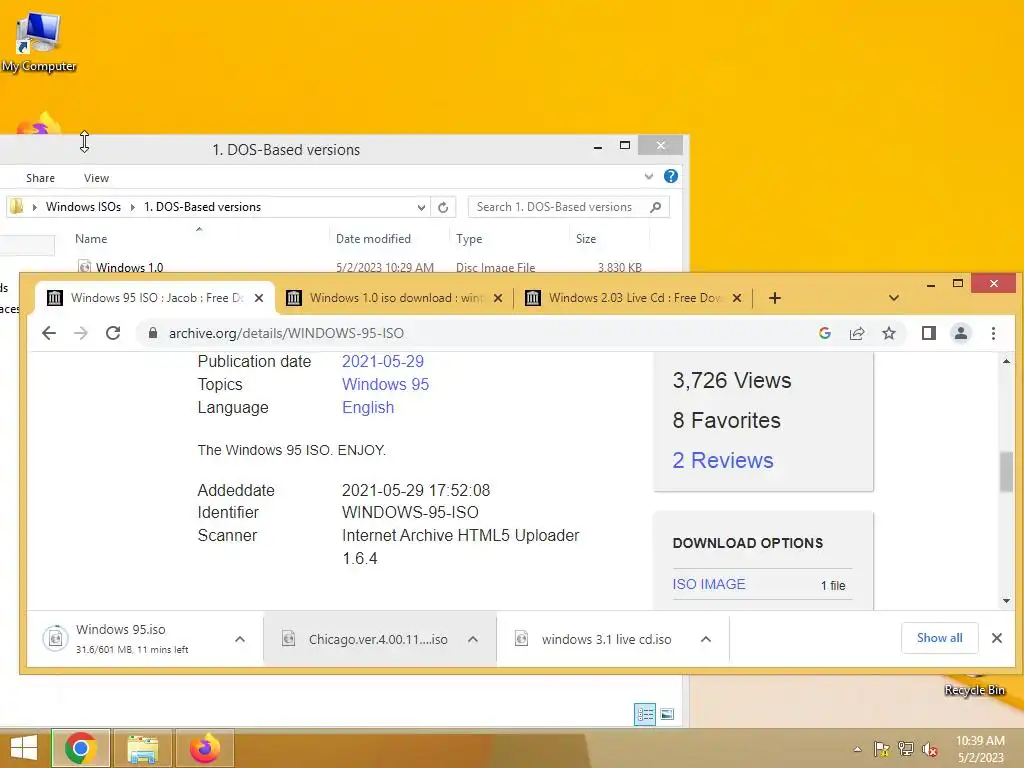Viewport: 1024px width, 768px height.
Task: Open the Share ribbon tab in Explorer
Action: click(x=40, y=178)
